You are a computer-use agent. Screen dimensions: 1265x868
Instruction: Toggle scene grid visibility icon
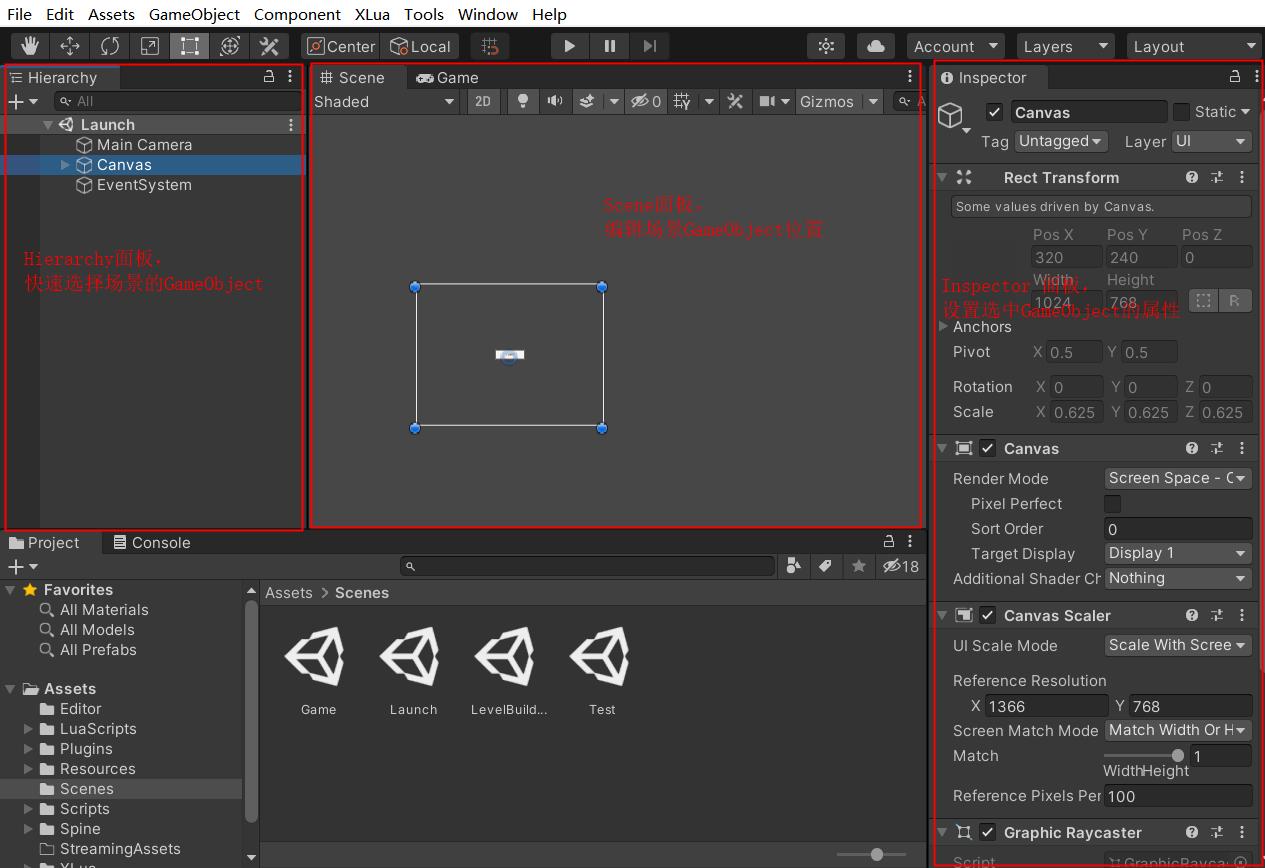coord(682,101)
